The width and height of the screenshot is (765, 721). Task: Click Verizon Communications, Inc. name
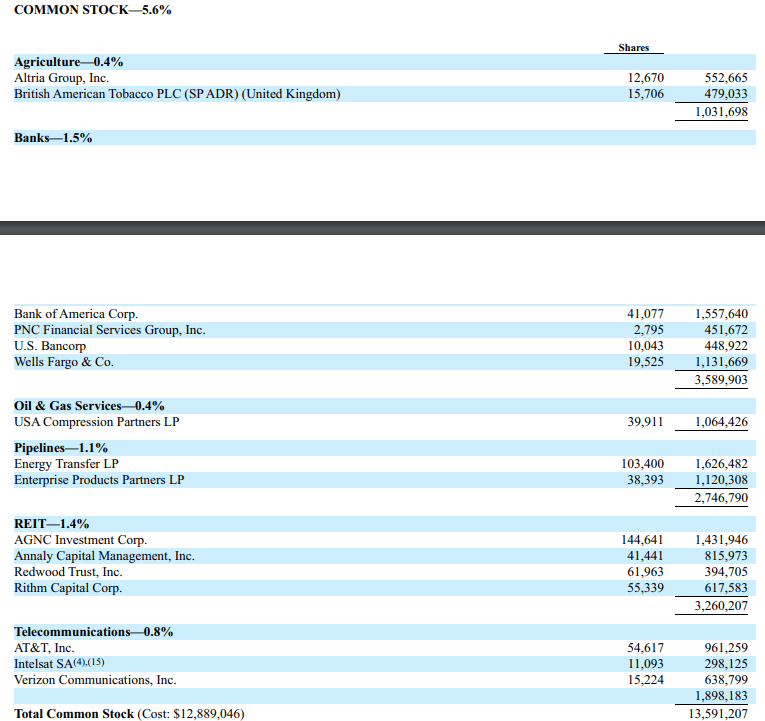tap(95, 681)
